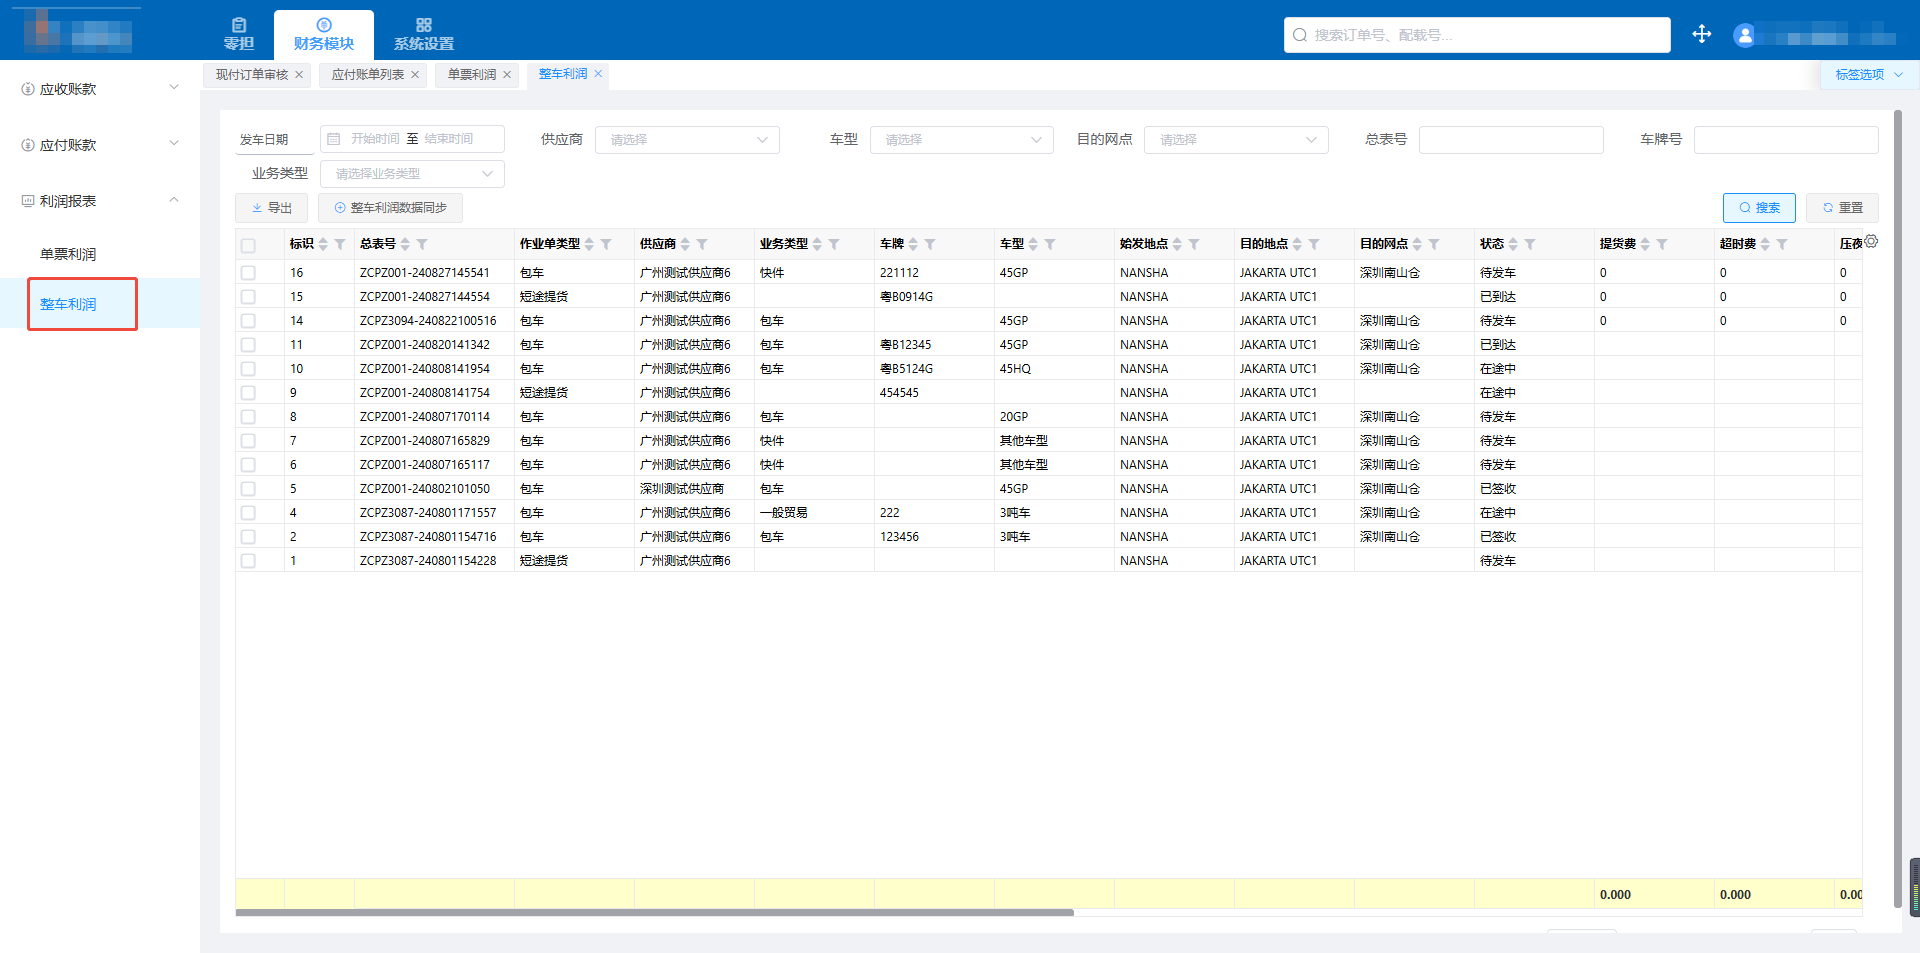Click the fullscreen move icon in header
This screenshot has height=953, width=1920.
pyautogui.click(x=1701, y=35)
